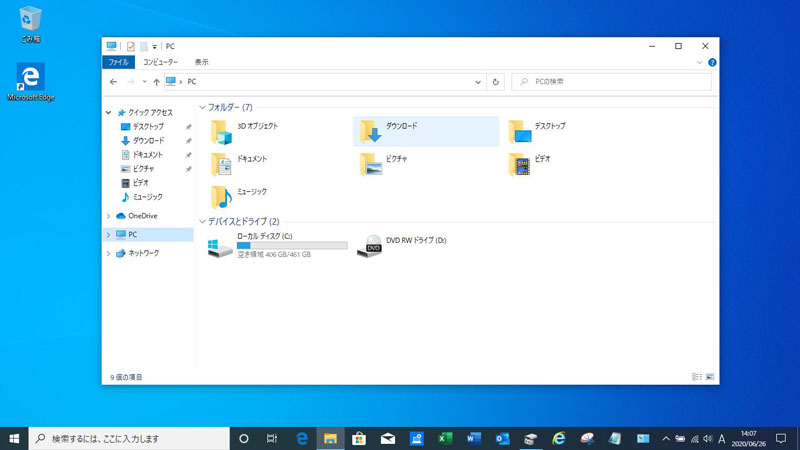Viewport: 800px width, 450px height.
Task: Expand the PC tree node
Action: (x=109, y=235)
